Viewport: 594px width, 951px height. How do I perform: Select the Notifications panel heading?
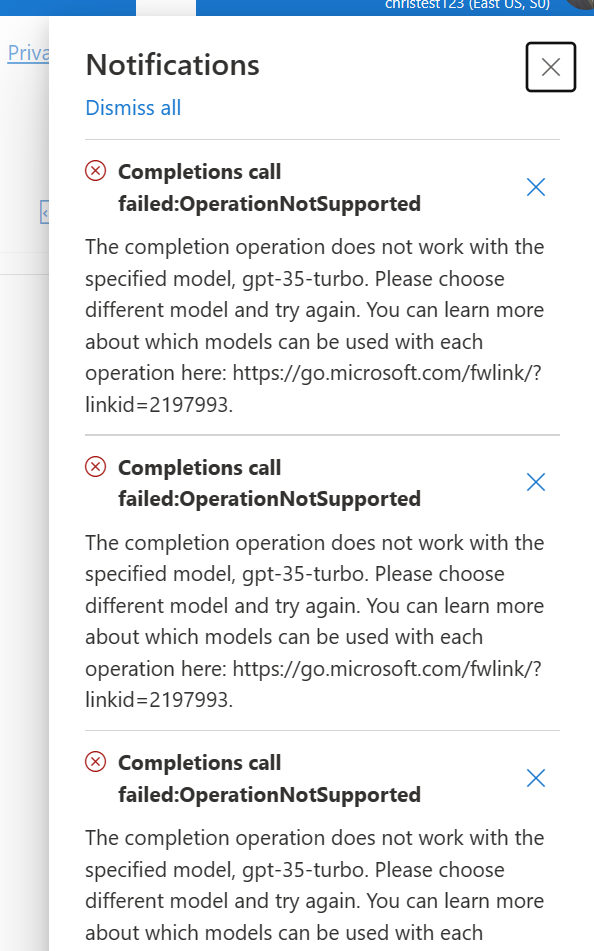pos(172,65)
